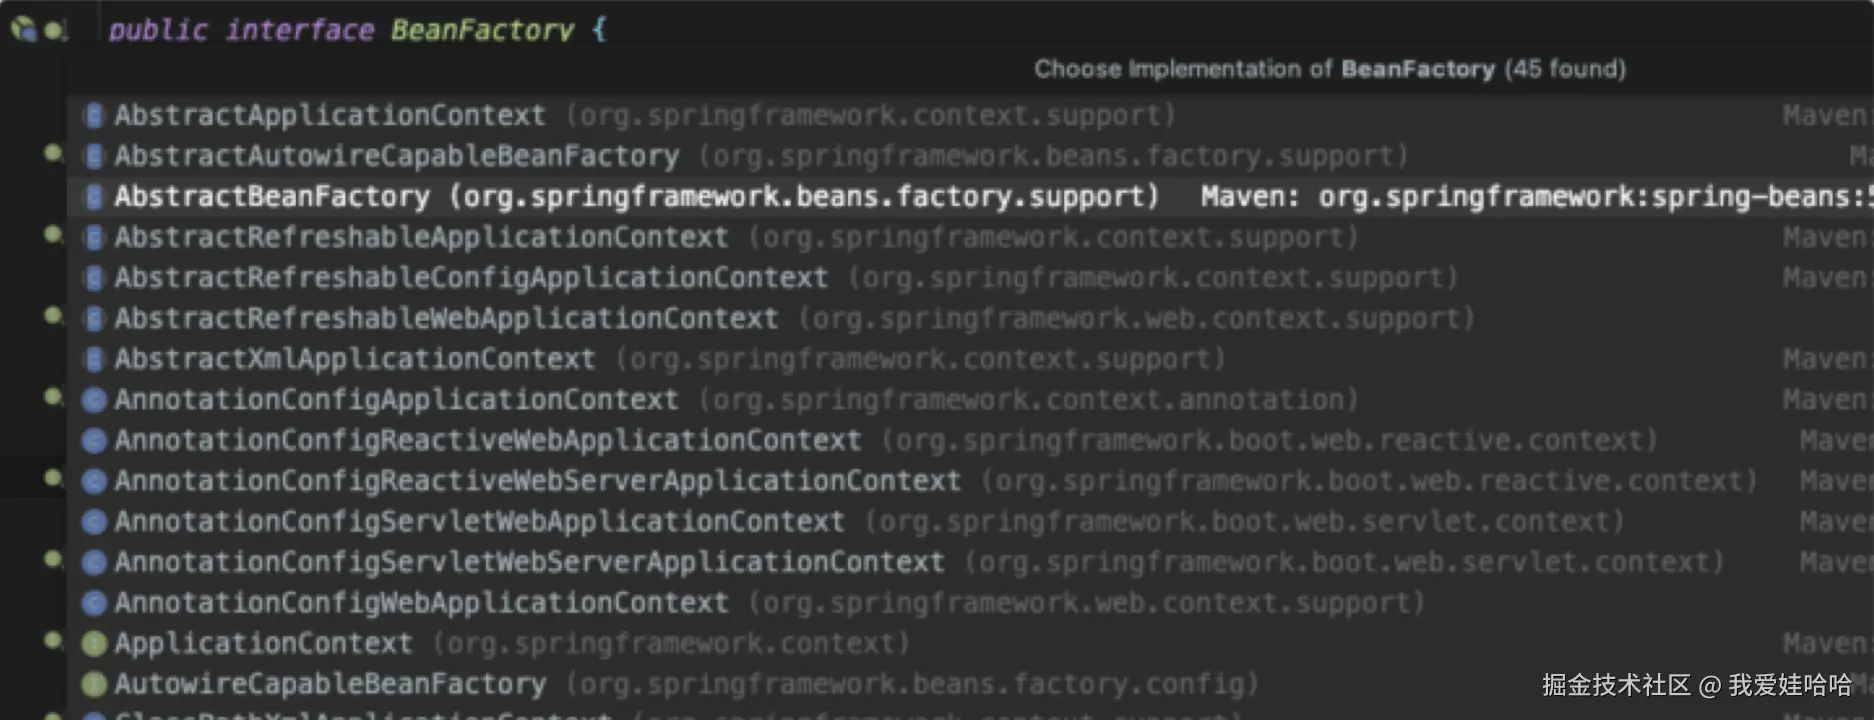This screenshot has height=720, width=1874.
Task: Click the class icon beside AbstractApplicationContext
Action: pyautogui.click(x=94, y=116)
